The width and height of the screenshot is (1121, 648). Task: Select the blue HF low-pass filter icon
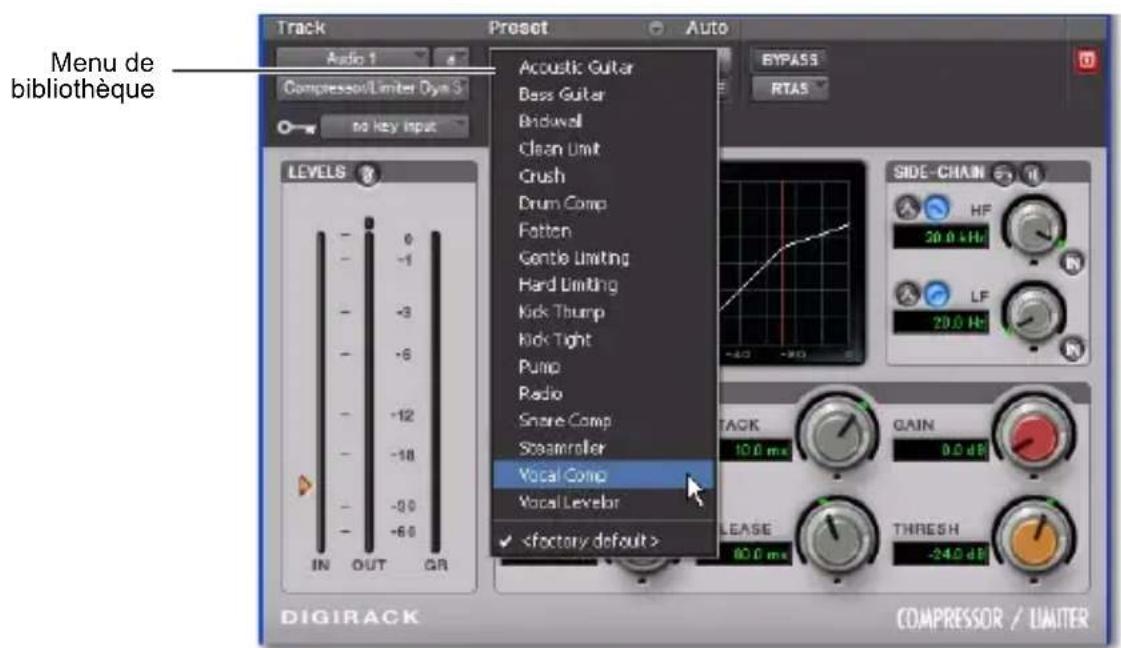[937, 208]
